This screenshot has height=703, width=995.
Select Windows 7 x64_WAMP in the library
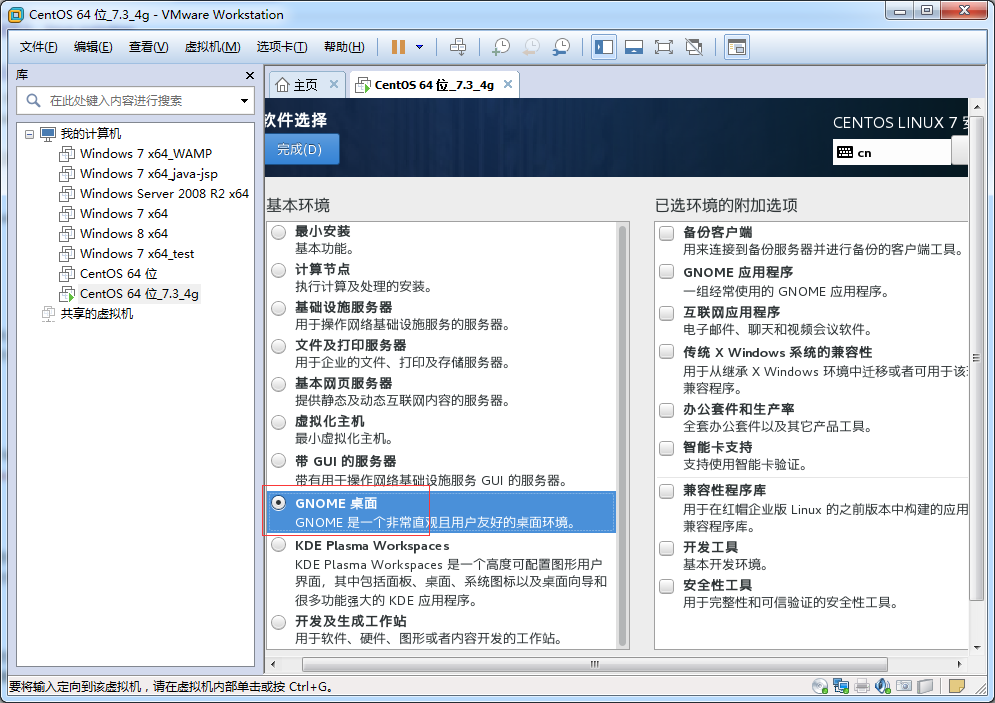[x=146, y=154]
